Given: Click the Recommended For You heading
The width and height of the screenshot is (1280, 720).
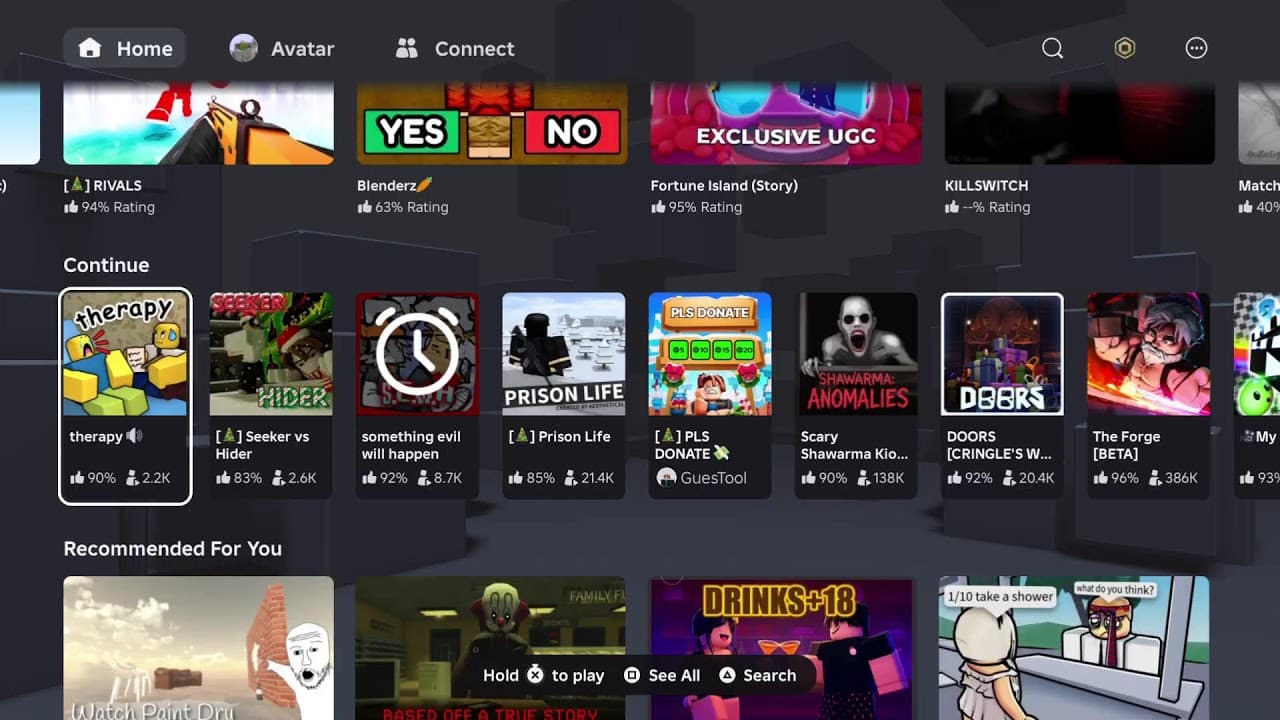Looking at the screenshot, I should (x=173, y=548).
